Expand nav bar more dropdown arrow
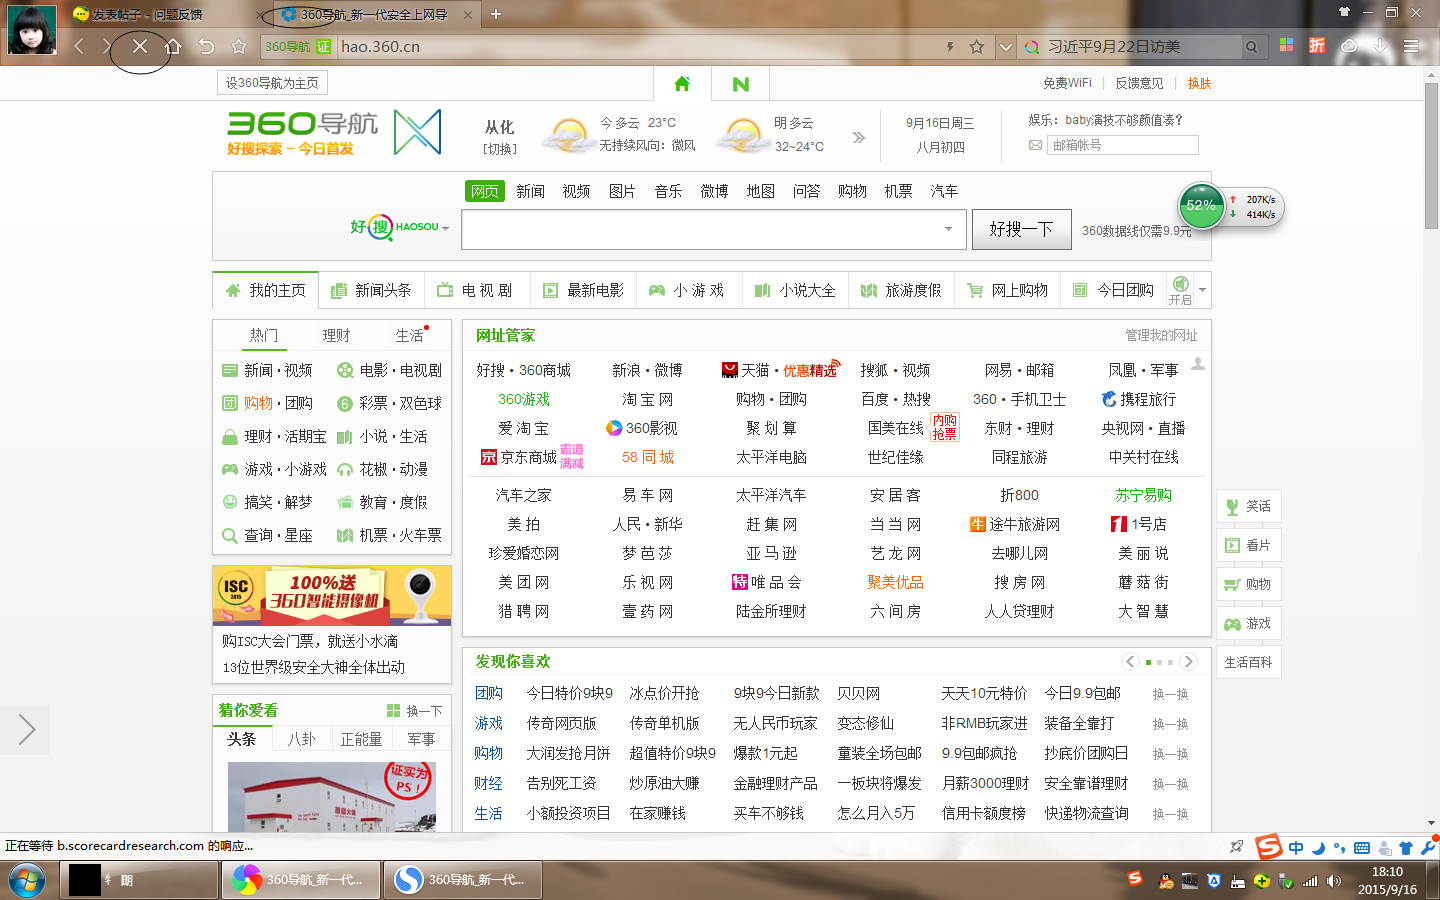1440x900 pixels. (1202, 290)
